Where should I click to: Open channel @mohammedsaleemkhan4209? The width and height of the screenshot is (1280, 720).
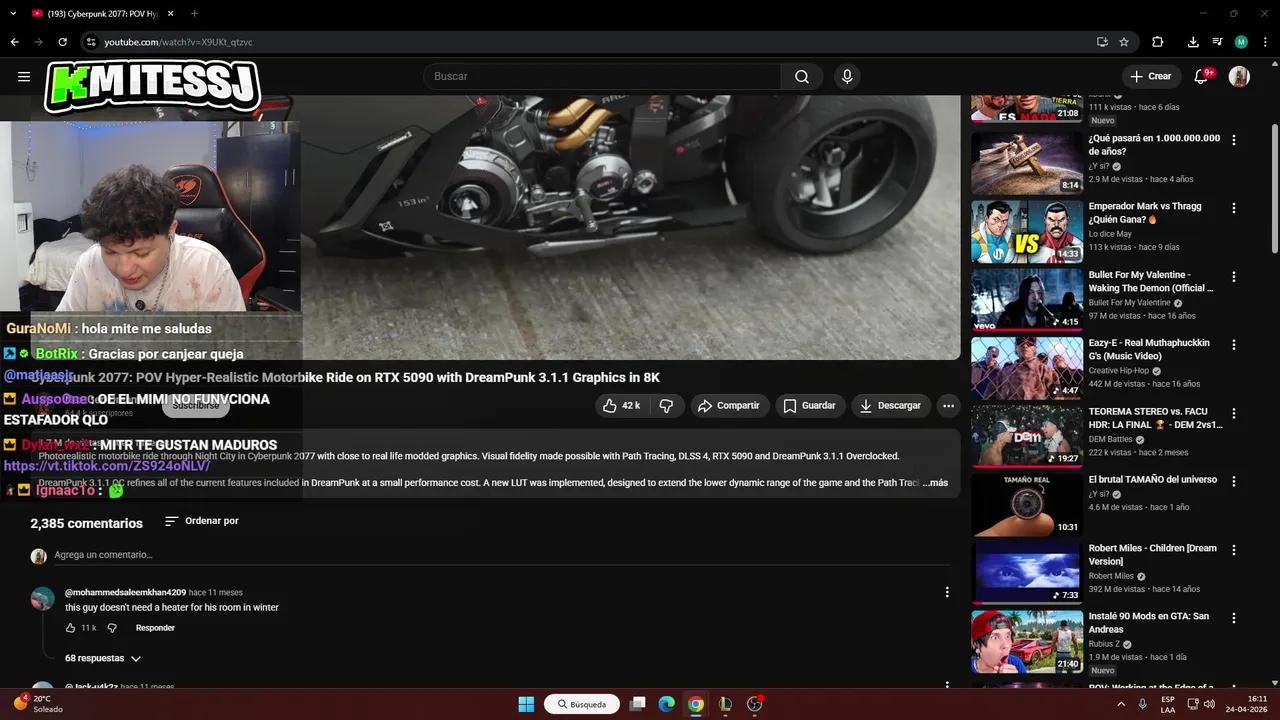click(x=125, y=592)
